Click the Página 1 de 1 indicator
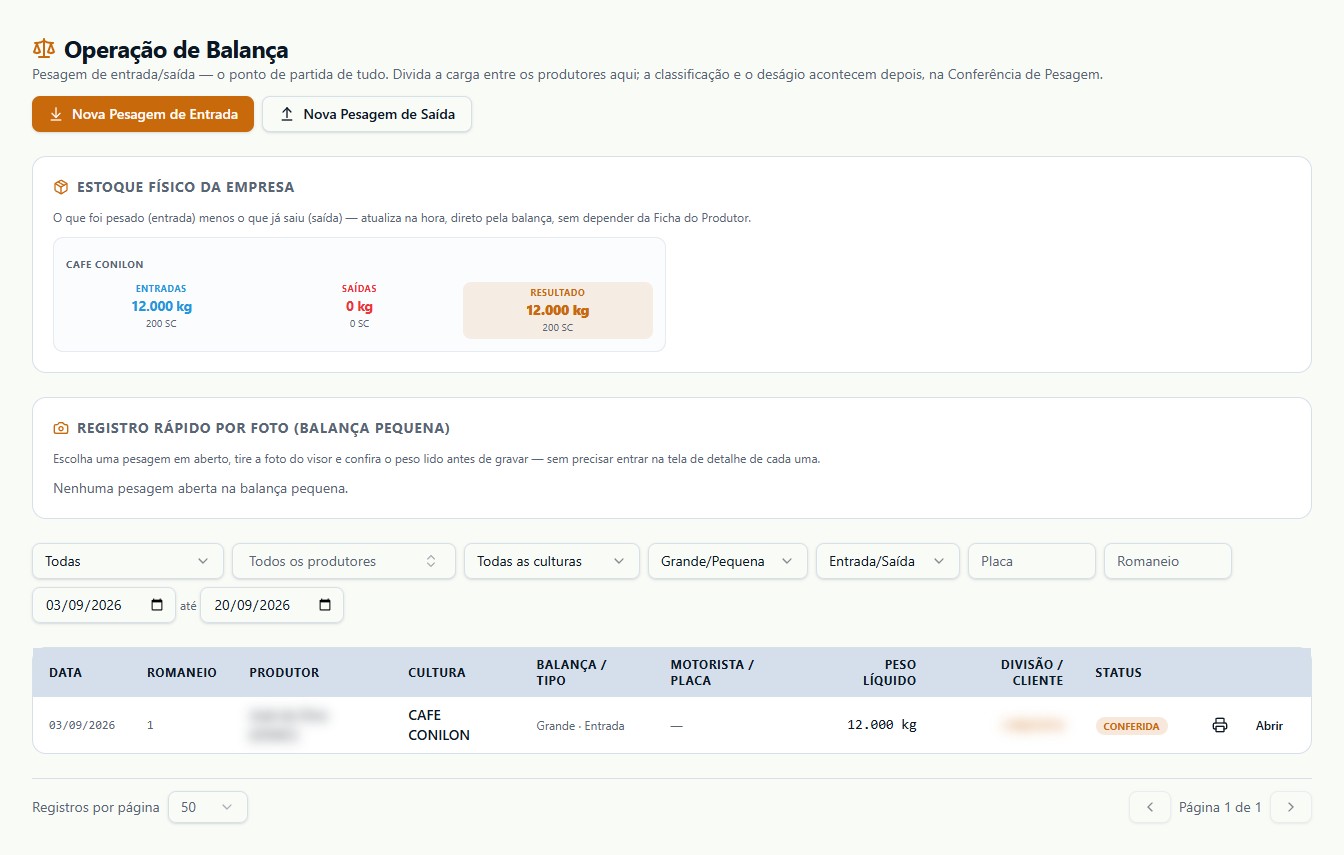 1220,807
